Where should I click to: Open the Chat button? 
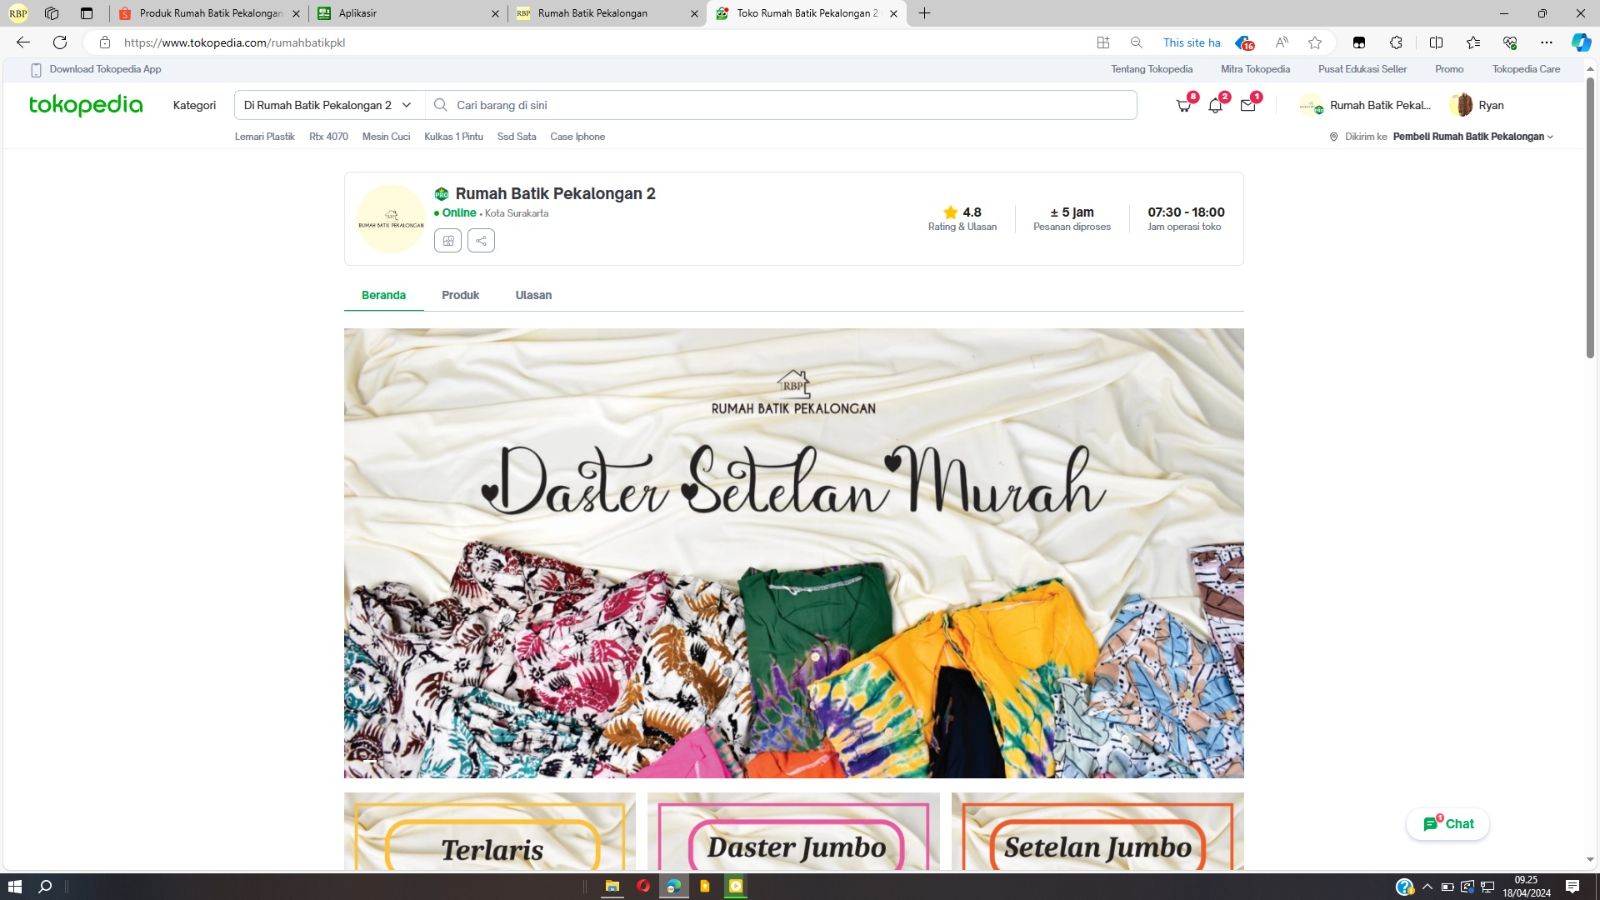pyautogui.click(x=1448, y=824)
